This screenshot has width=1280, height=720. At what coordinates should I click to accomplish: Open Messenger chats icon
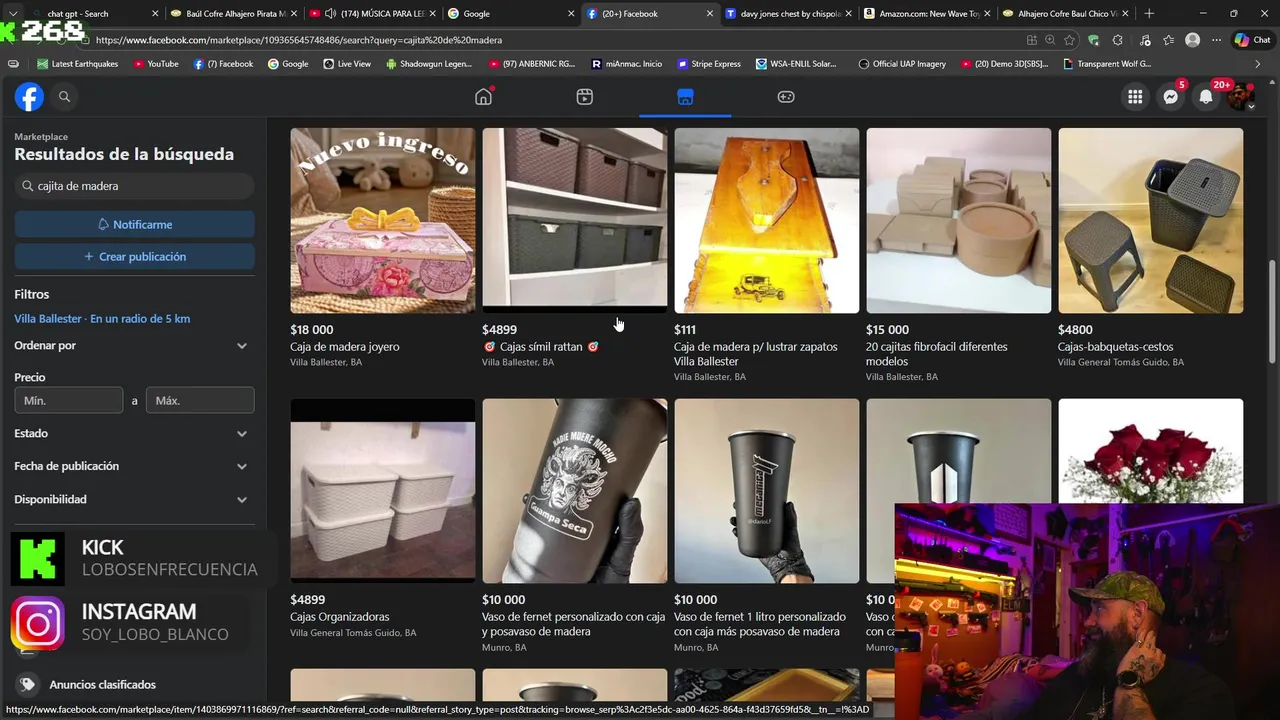[x=1171, y=97]
